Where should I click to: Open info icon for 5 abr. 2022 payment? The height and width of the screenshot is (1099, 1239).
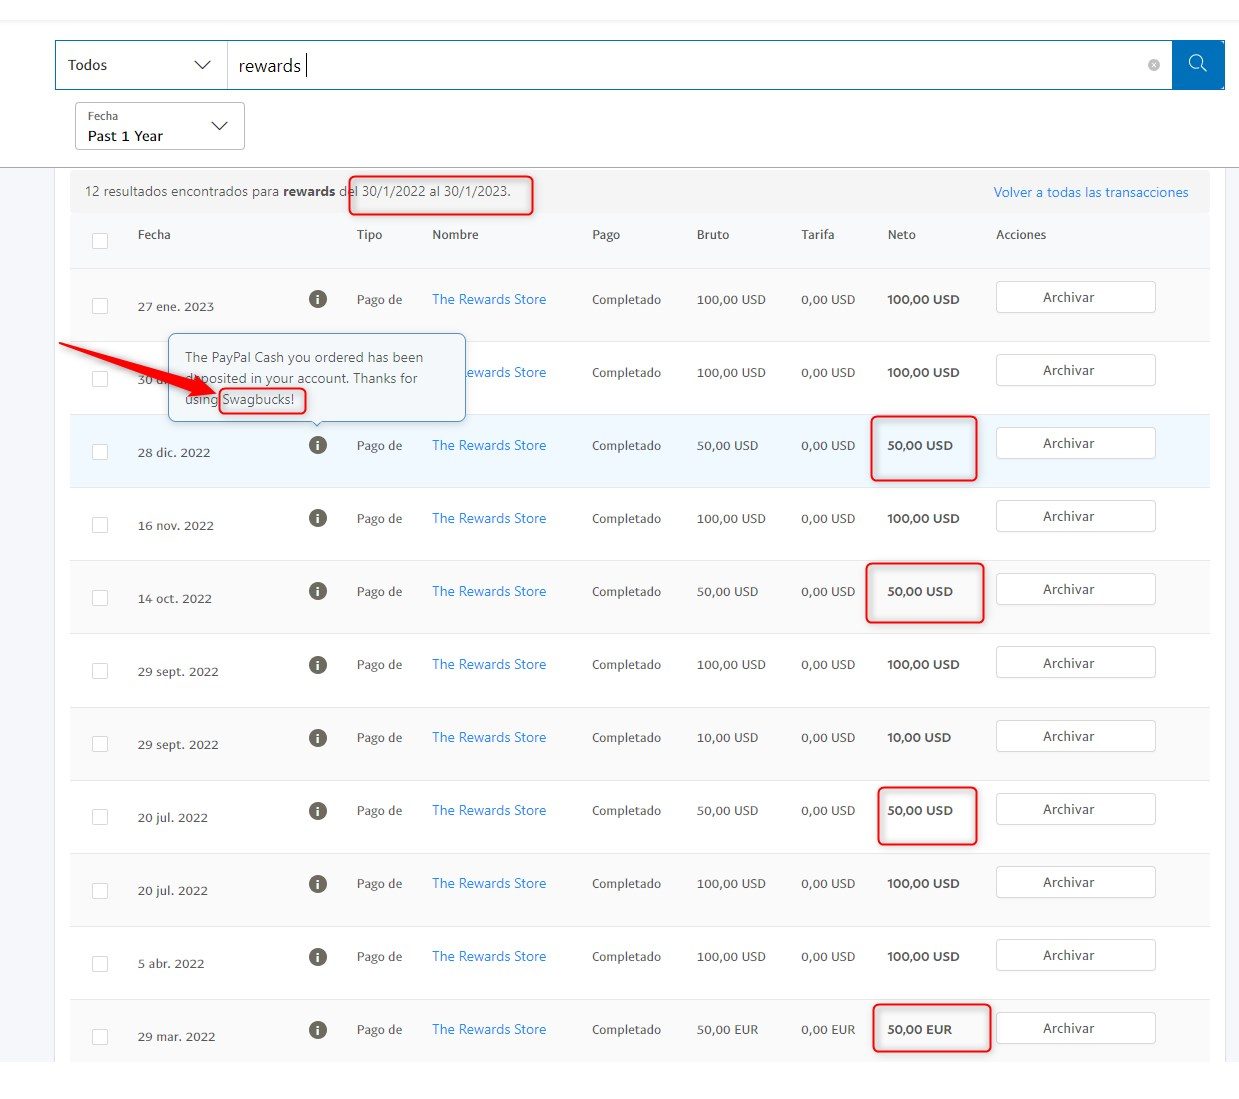(x=318, y=956)
